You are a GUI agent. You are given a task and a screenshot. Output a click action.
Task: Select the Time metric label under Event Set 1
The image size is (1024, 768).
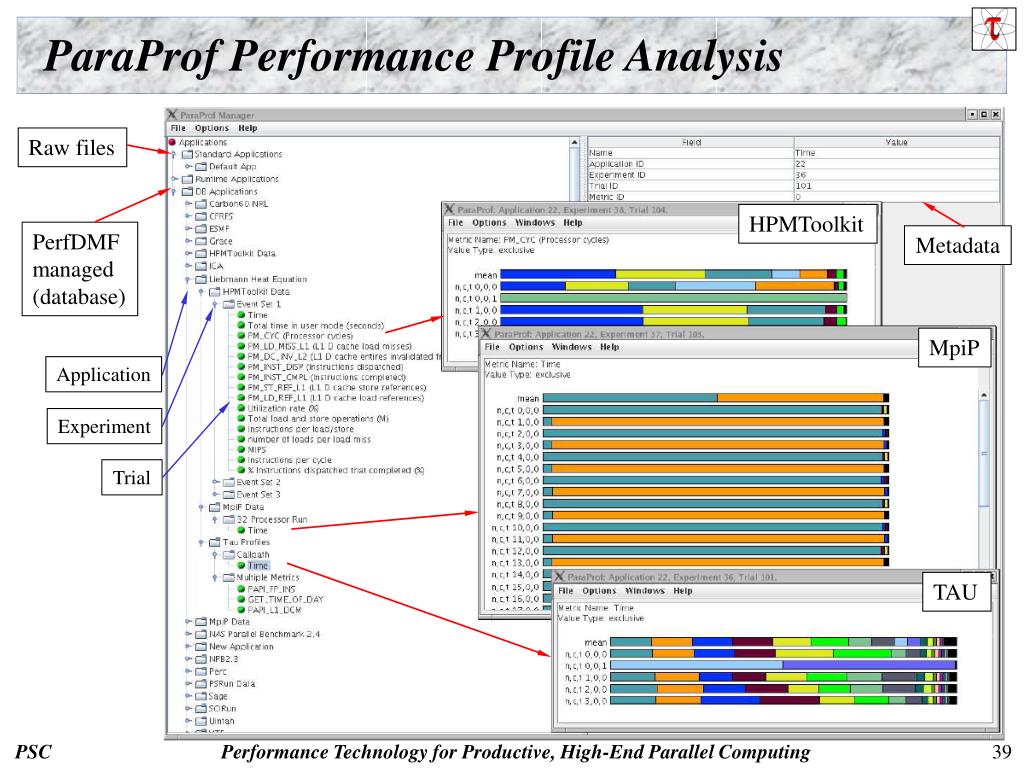pyautogui.click(x=258, y=315)
